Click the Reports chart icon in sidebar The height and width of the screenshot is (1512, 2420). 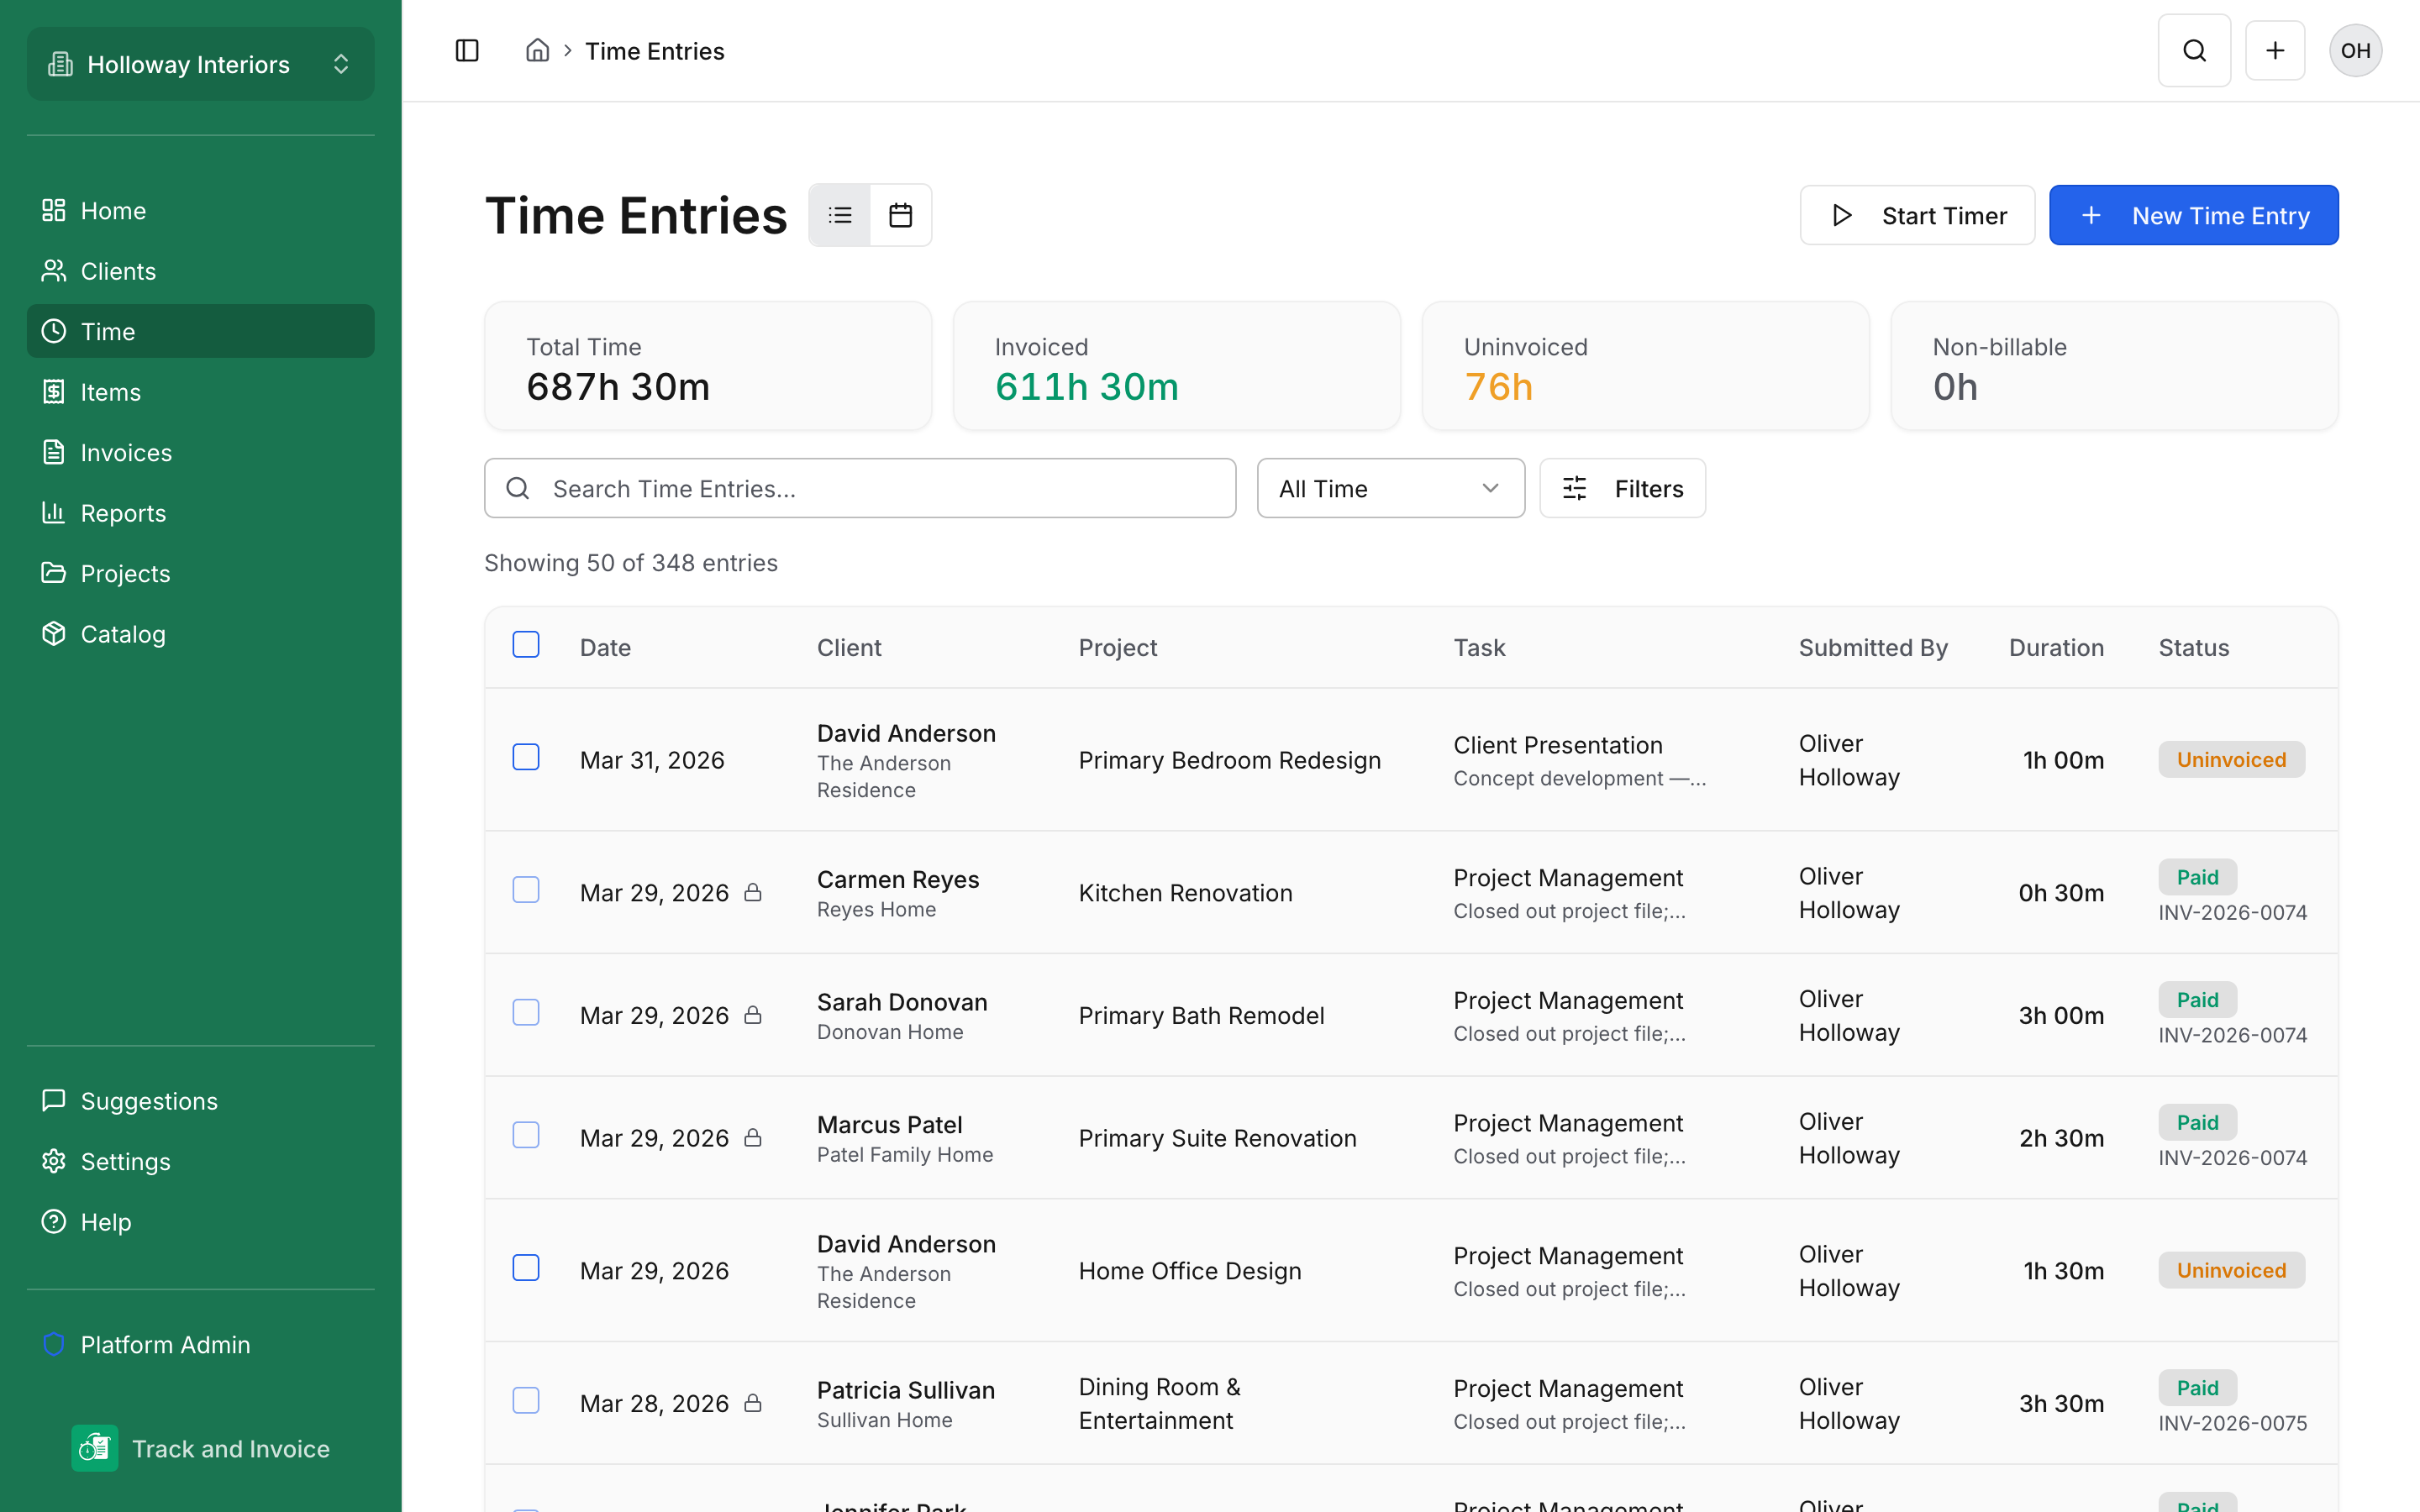54,513
